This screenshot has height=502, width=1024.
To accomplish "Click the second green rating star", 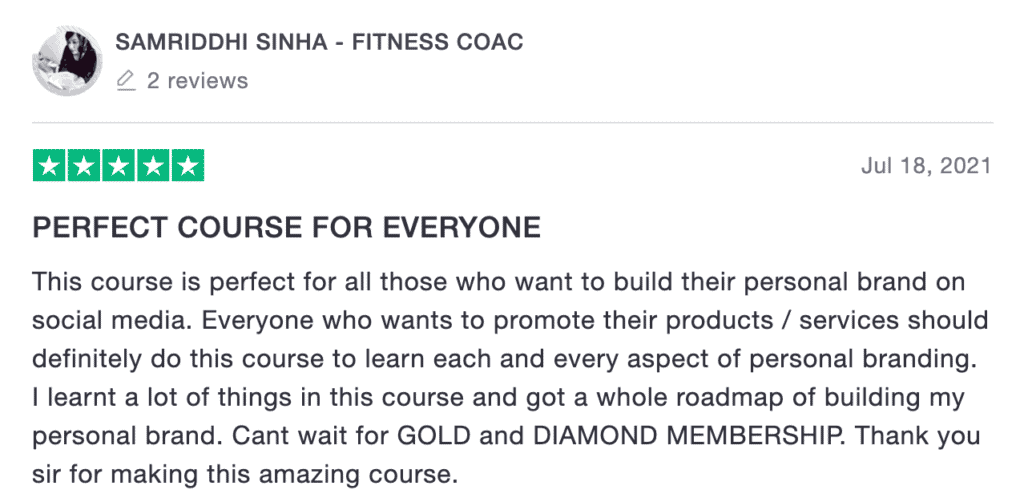I will coord(84,165).
